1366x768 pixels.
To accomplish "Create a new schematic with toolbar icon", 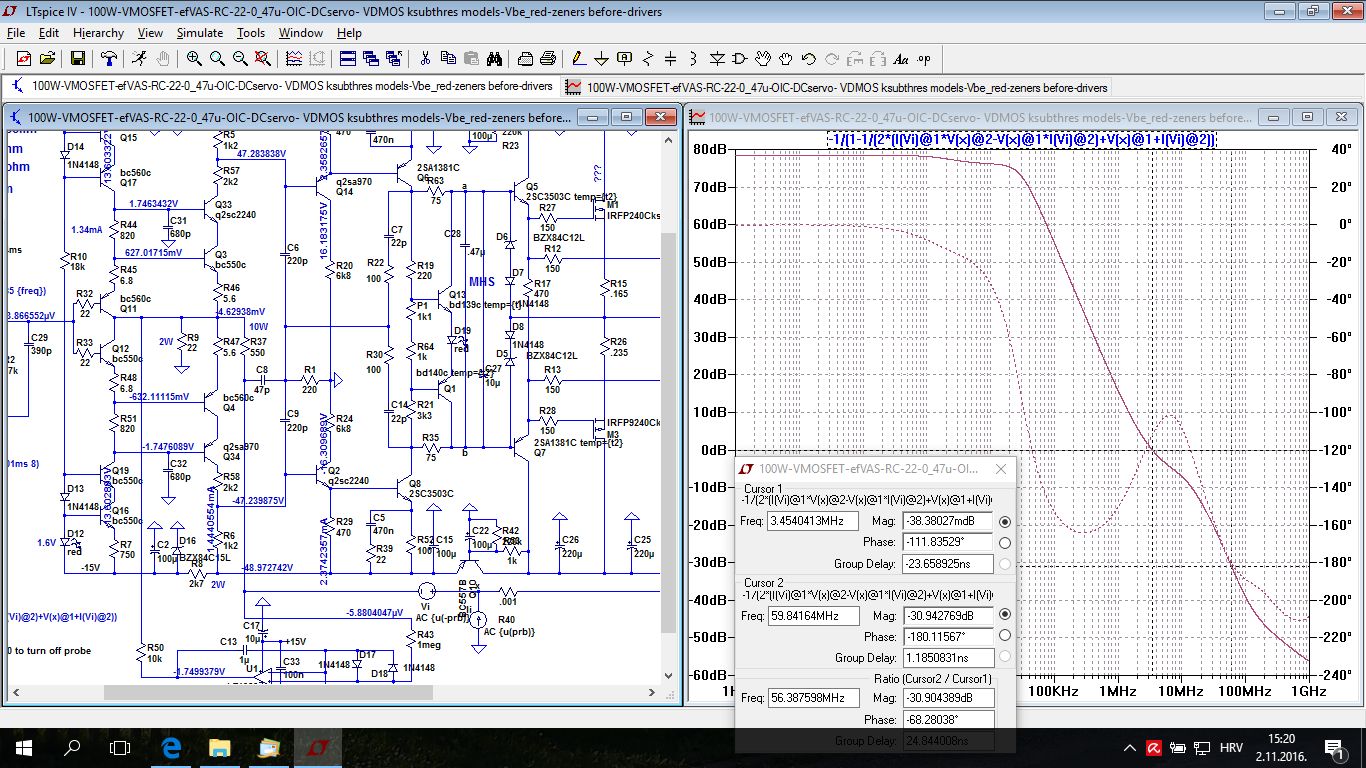I will click(x=23, y=58).
